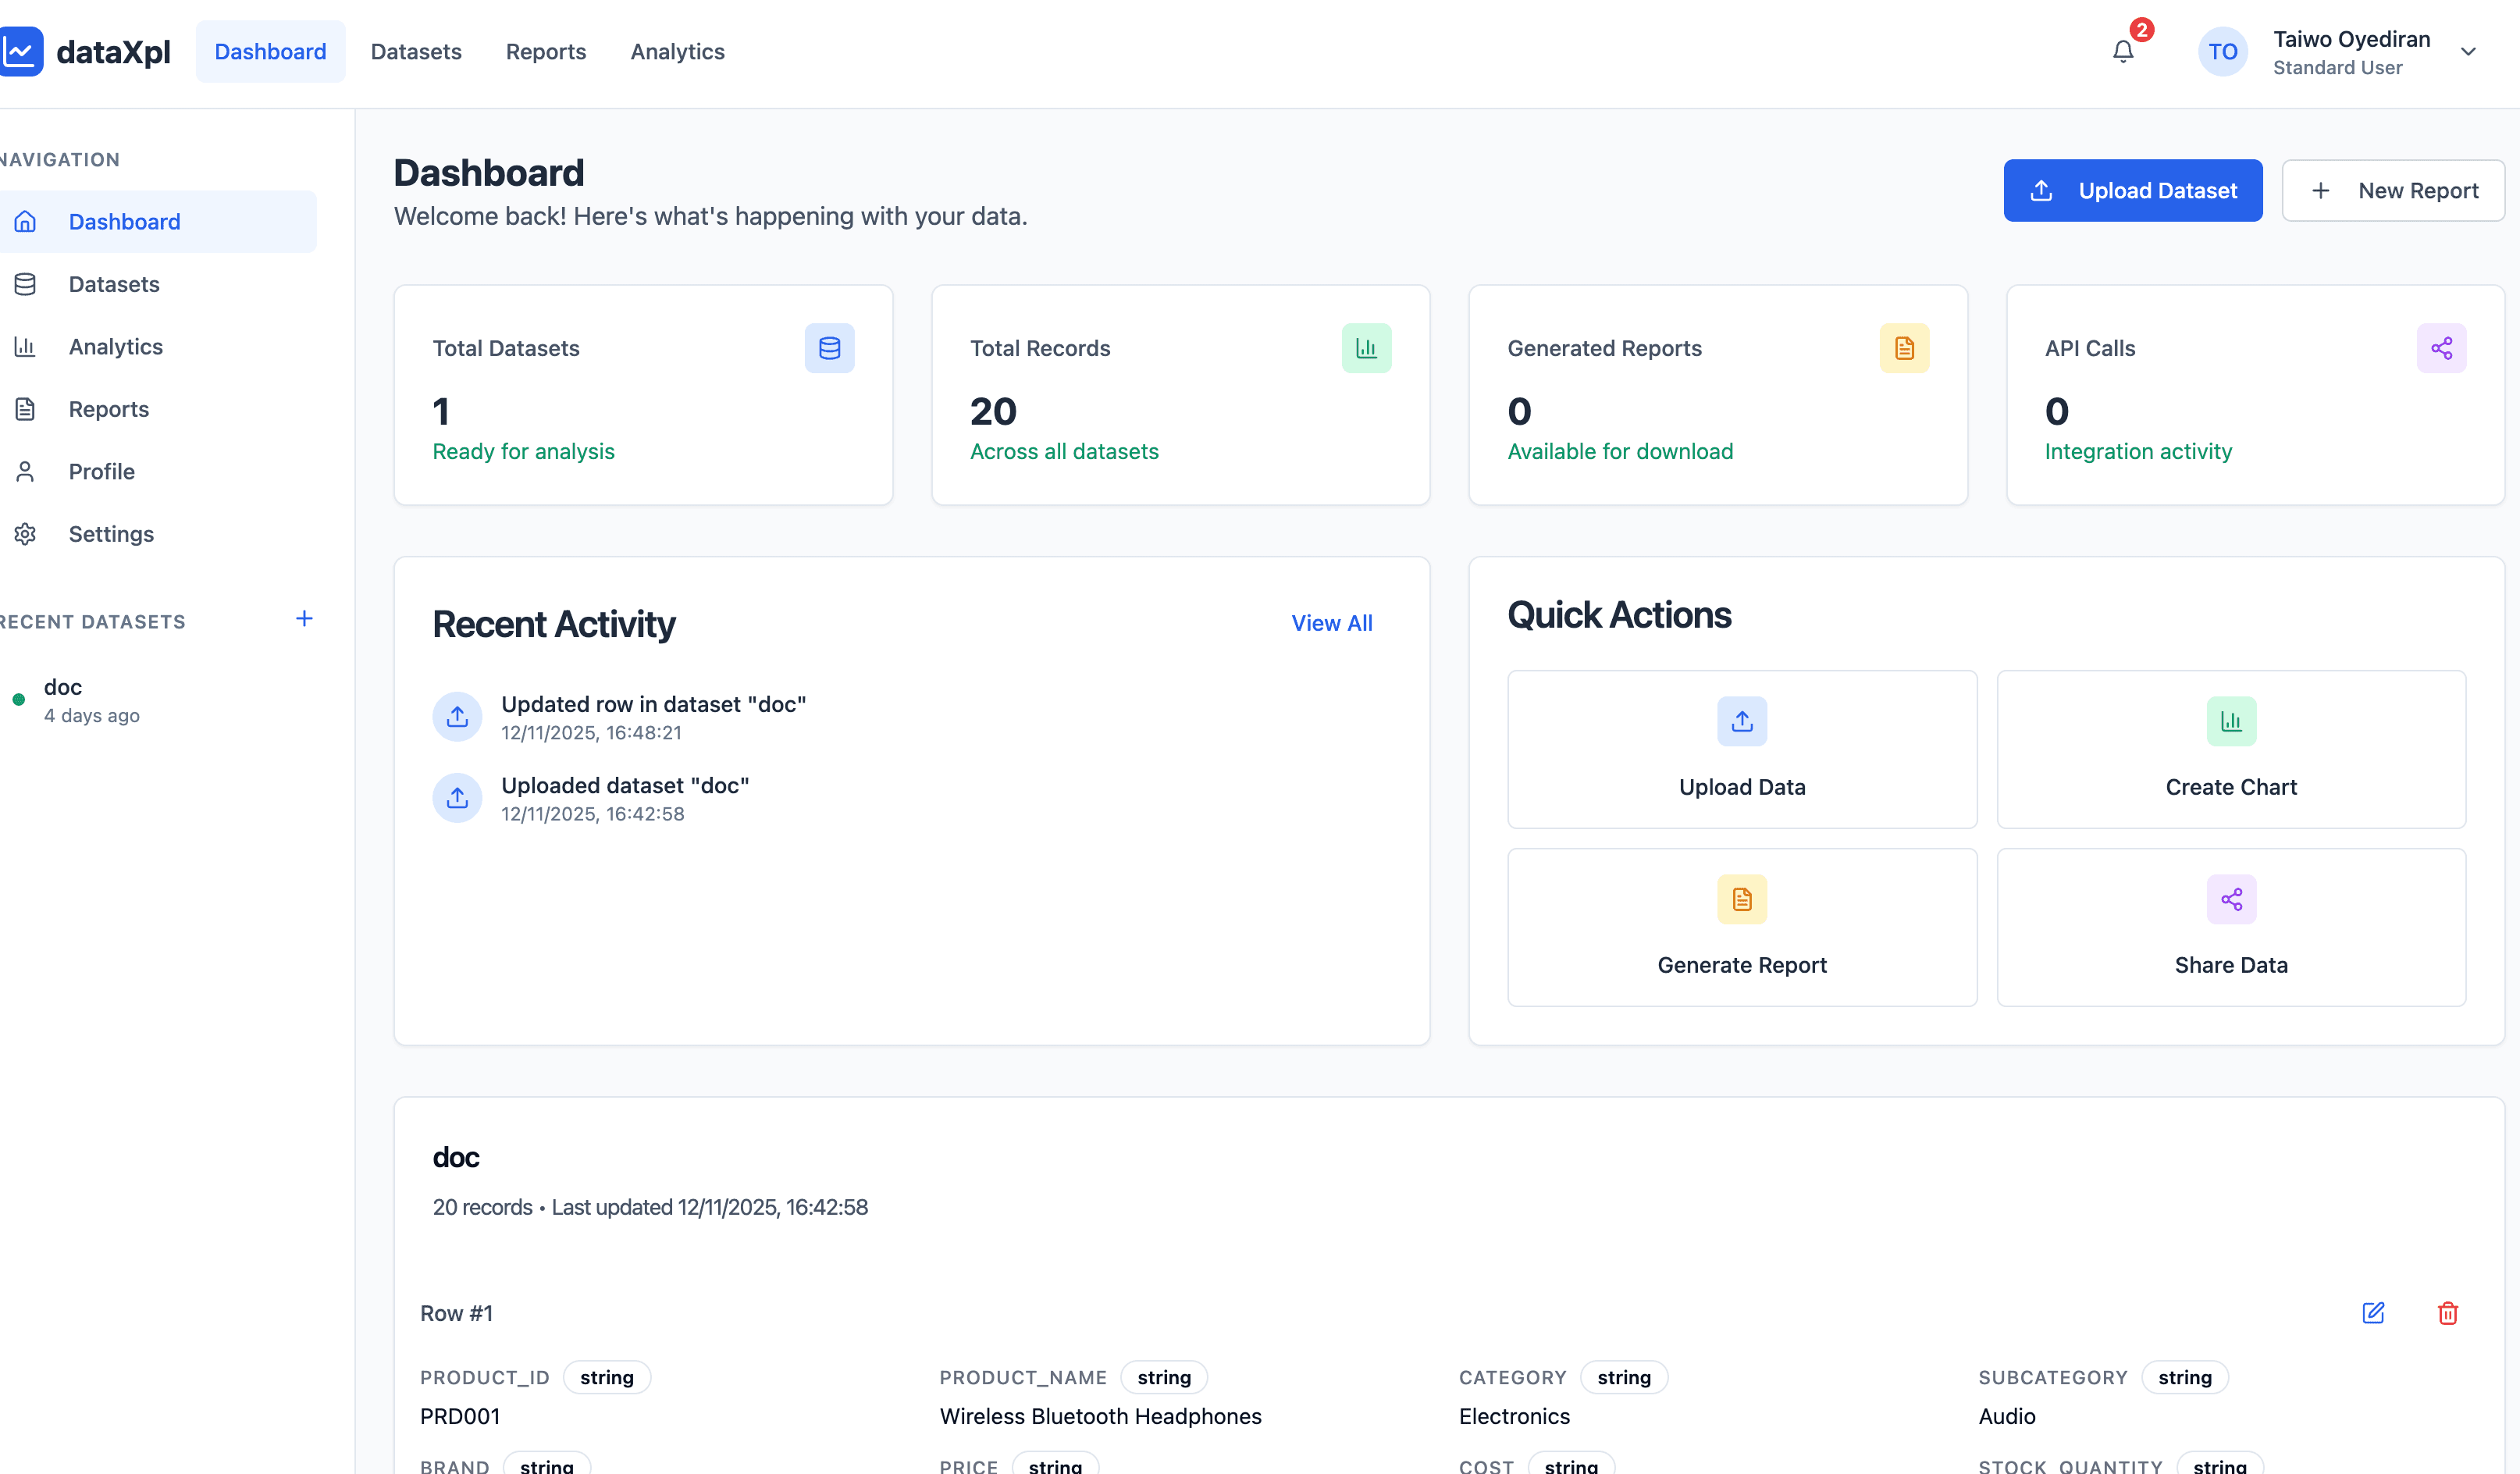Click the TO user avatar
The height and width of the screenshot is (1474, 2520).
tap(2222, 51)
